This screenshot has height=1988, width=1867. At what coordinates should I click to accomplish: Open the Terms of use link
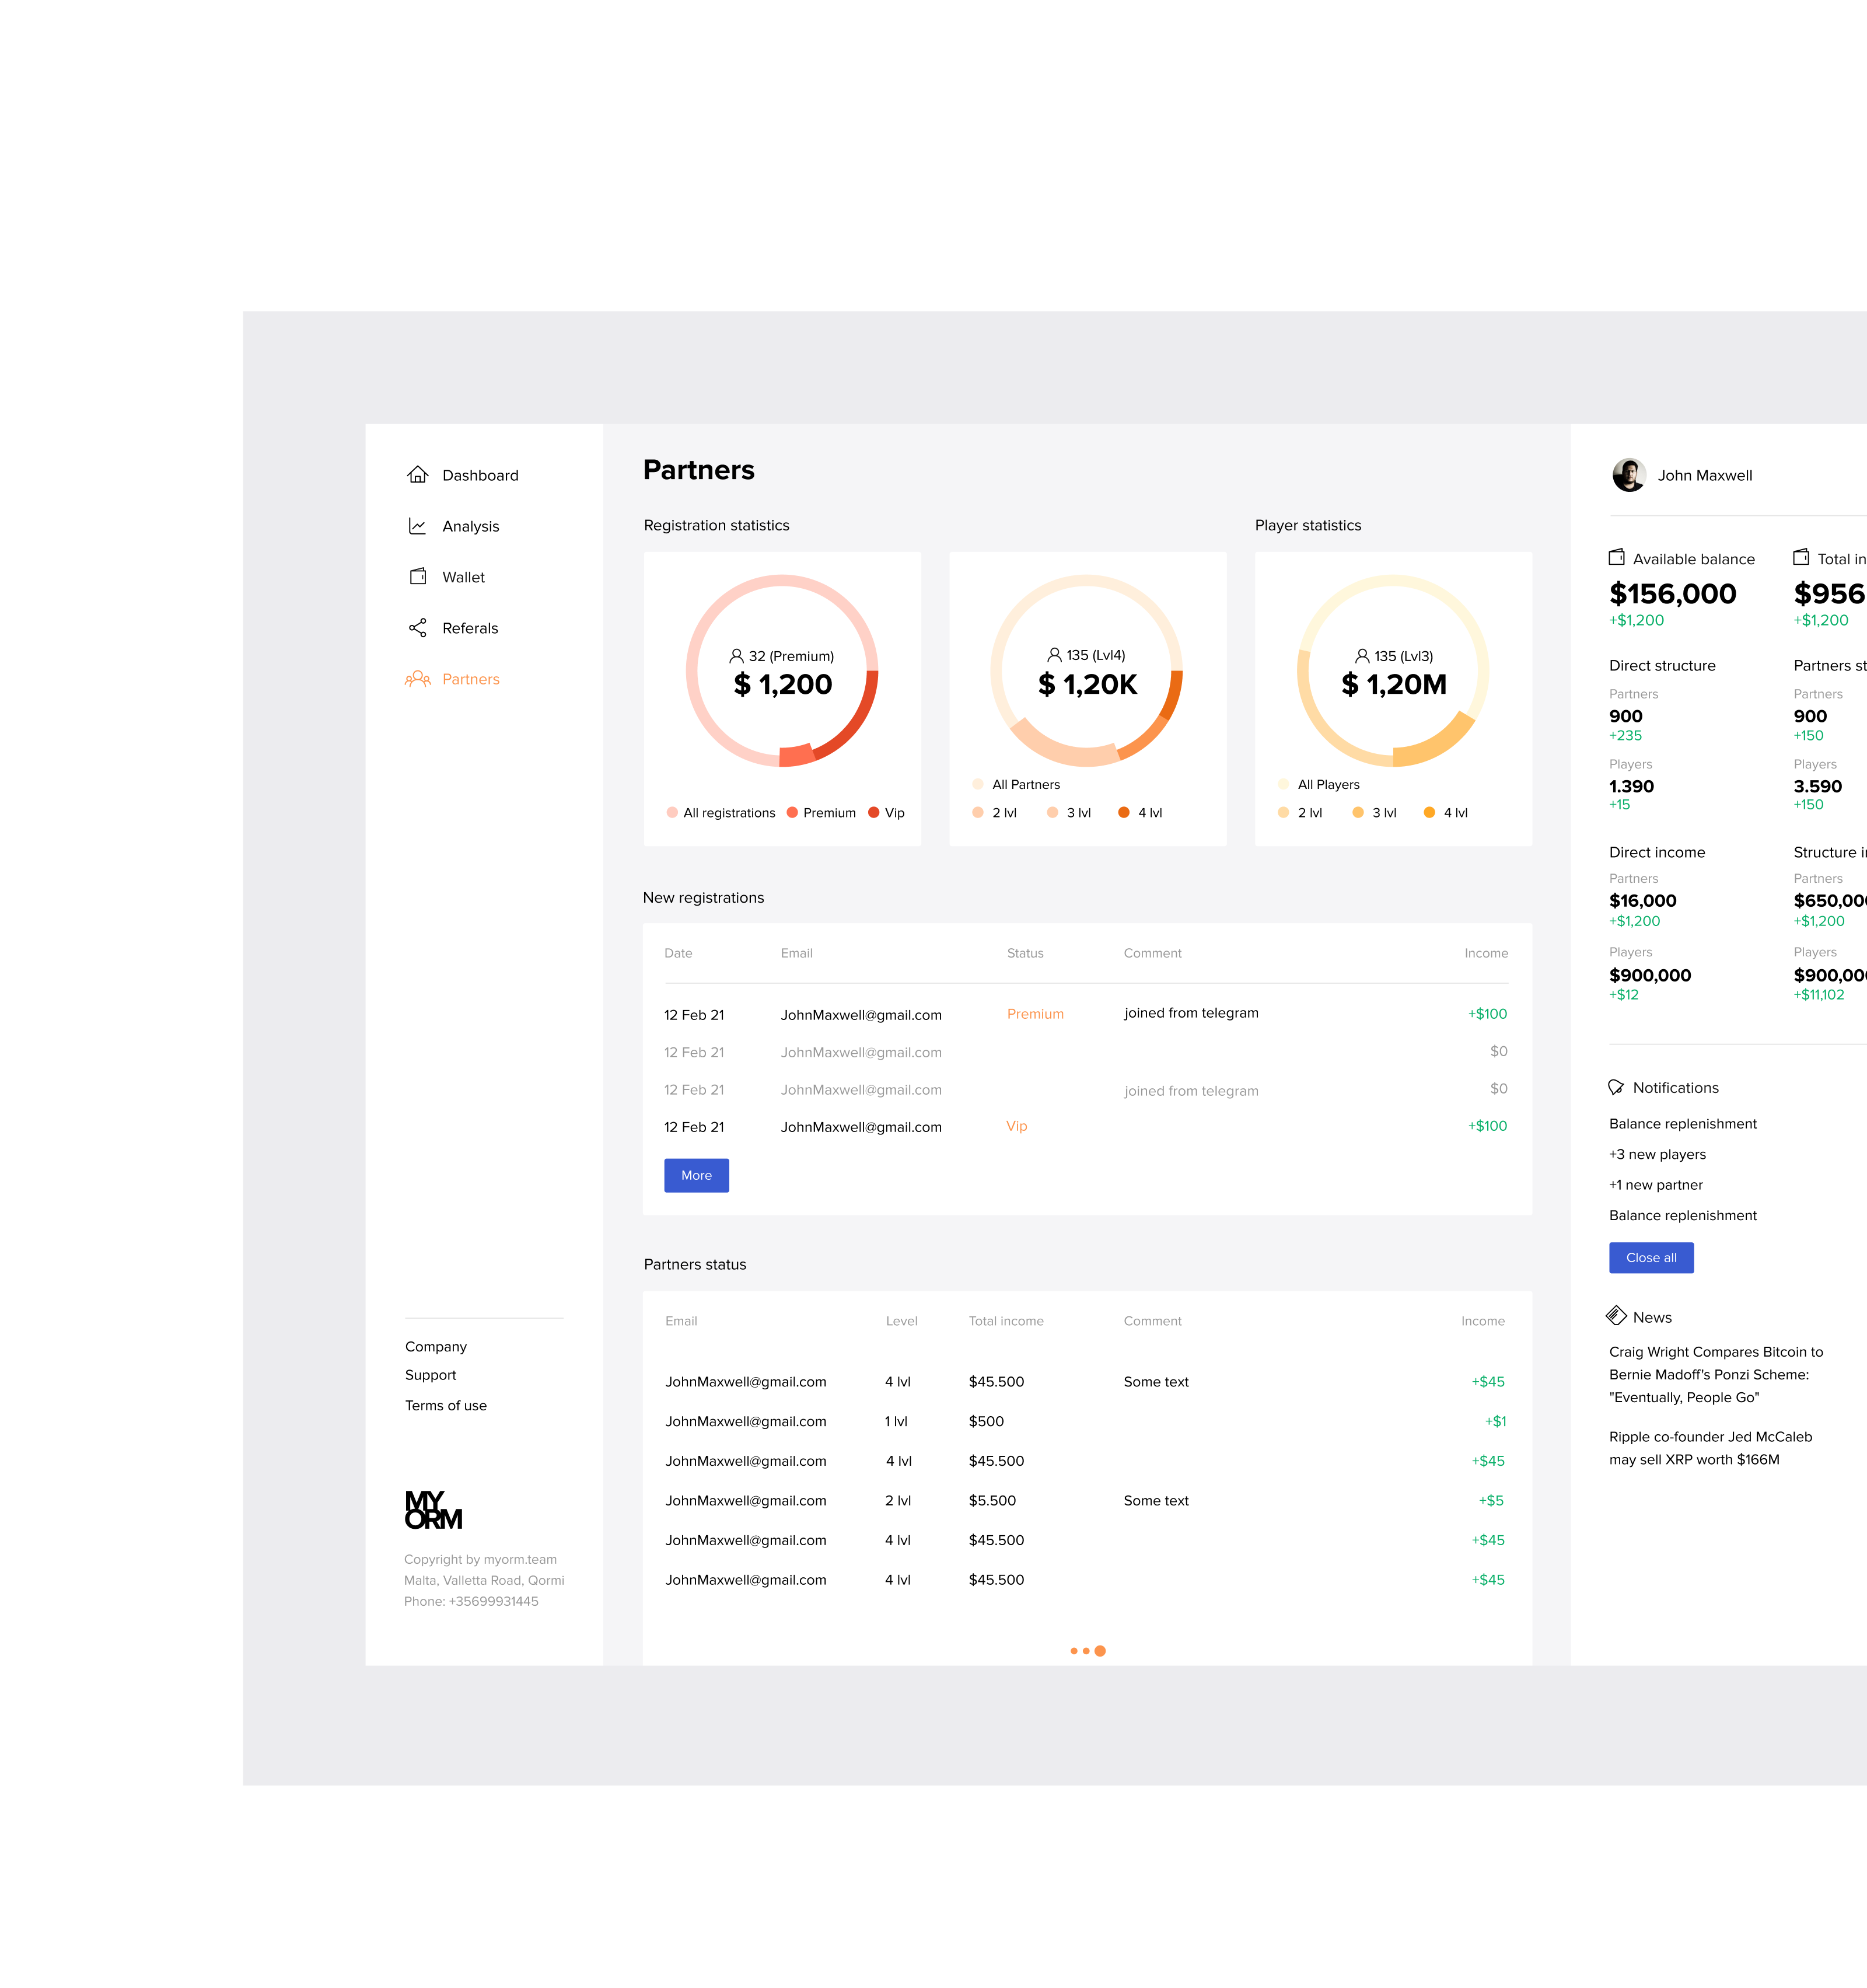(446, 1406)
